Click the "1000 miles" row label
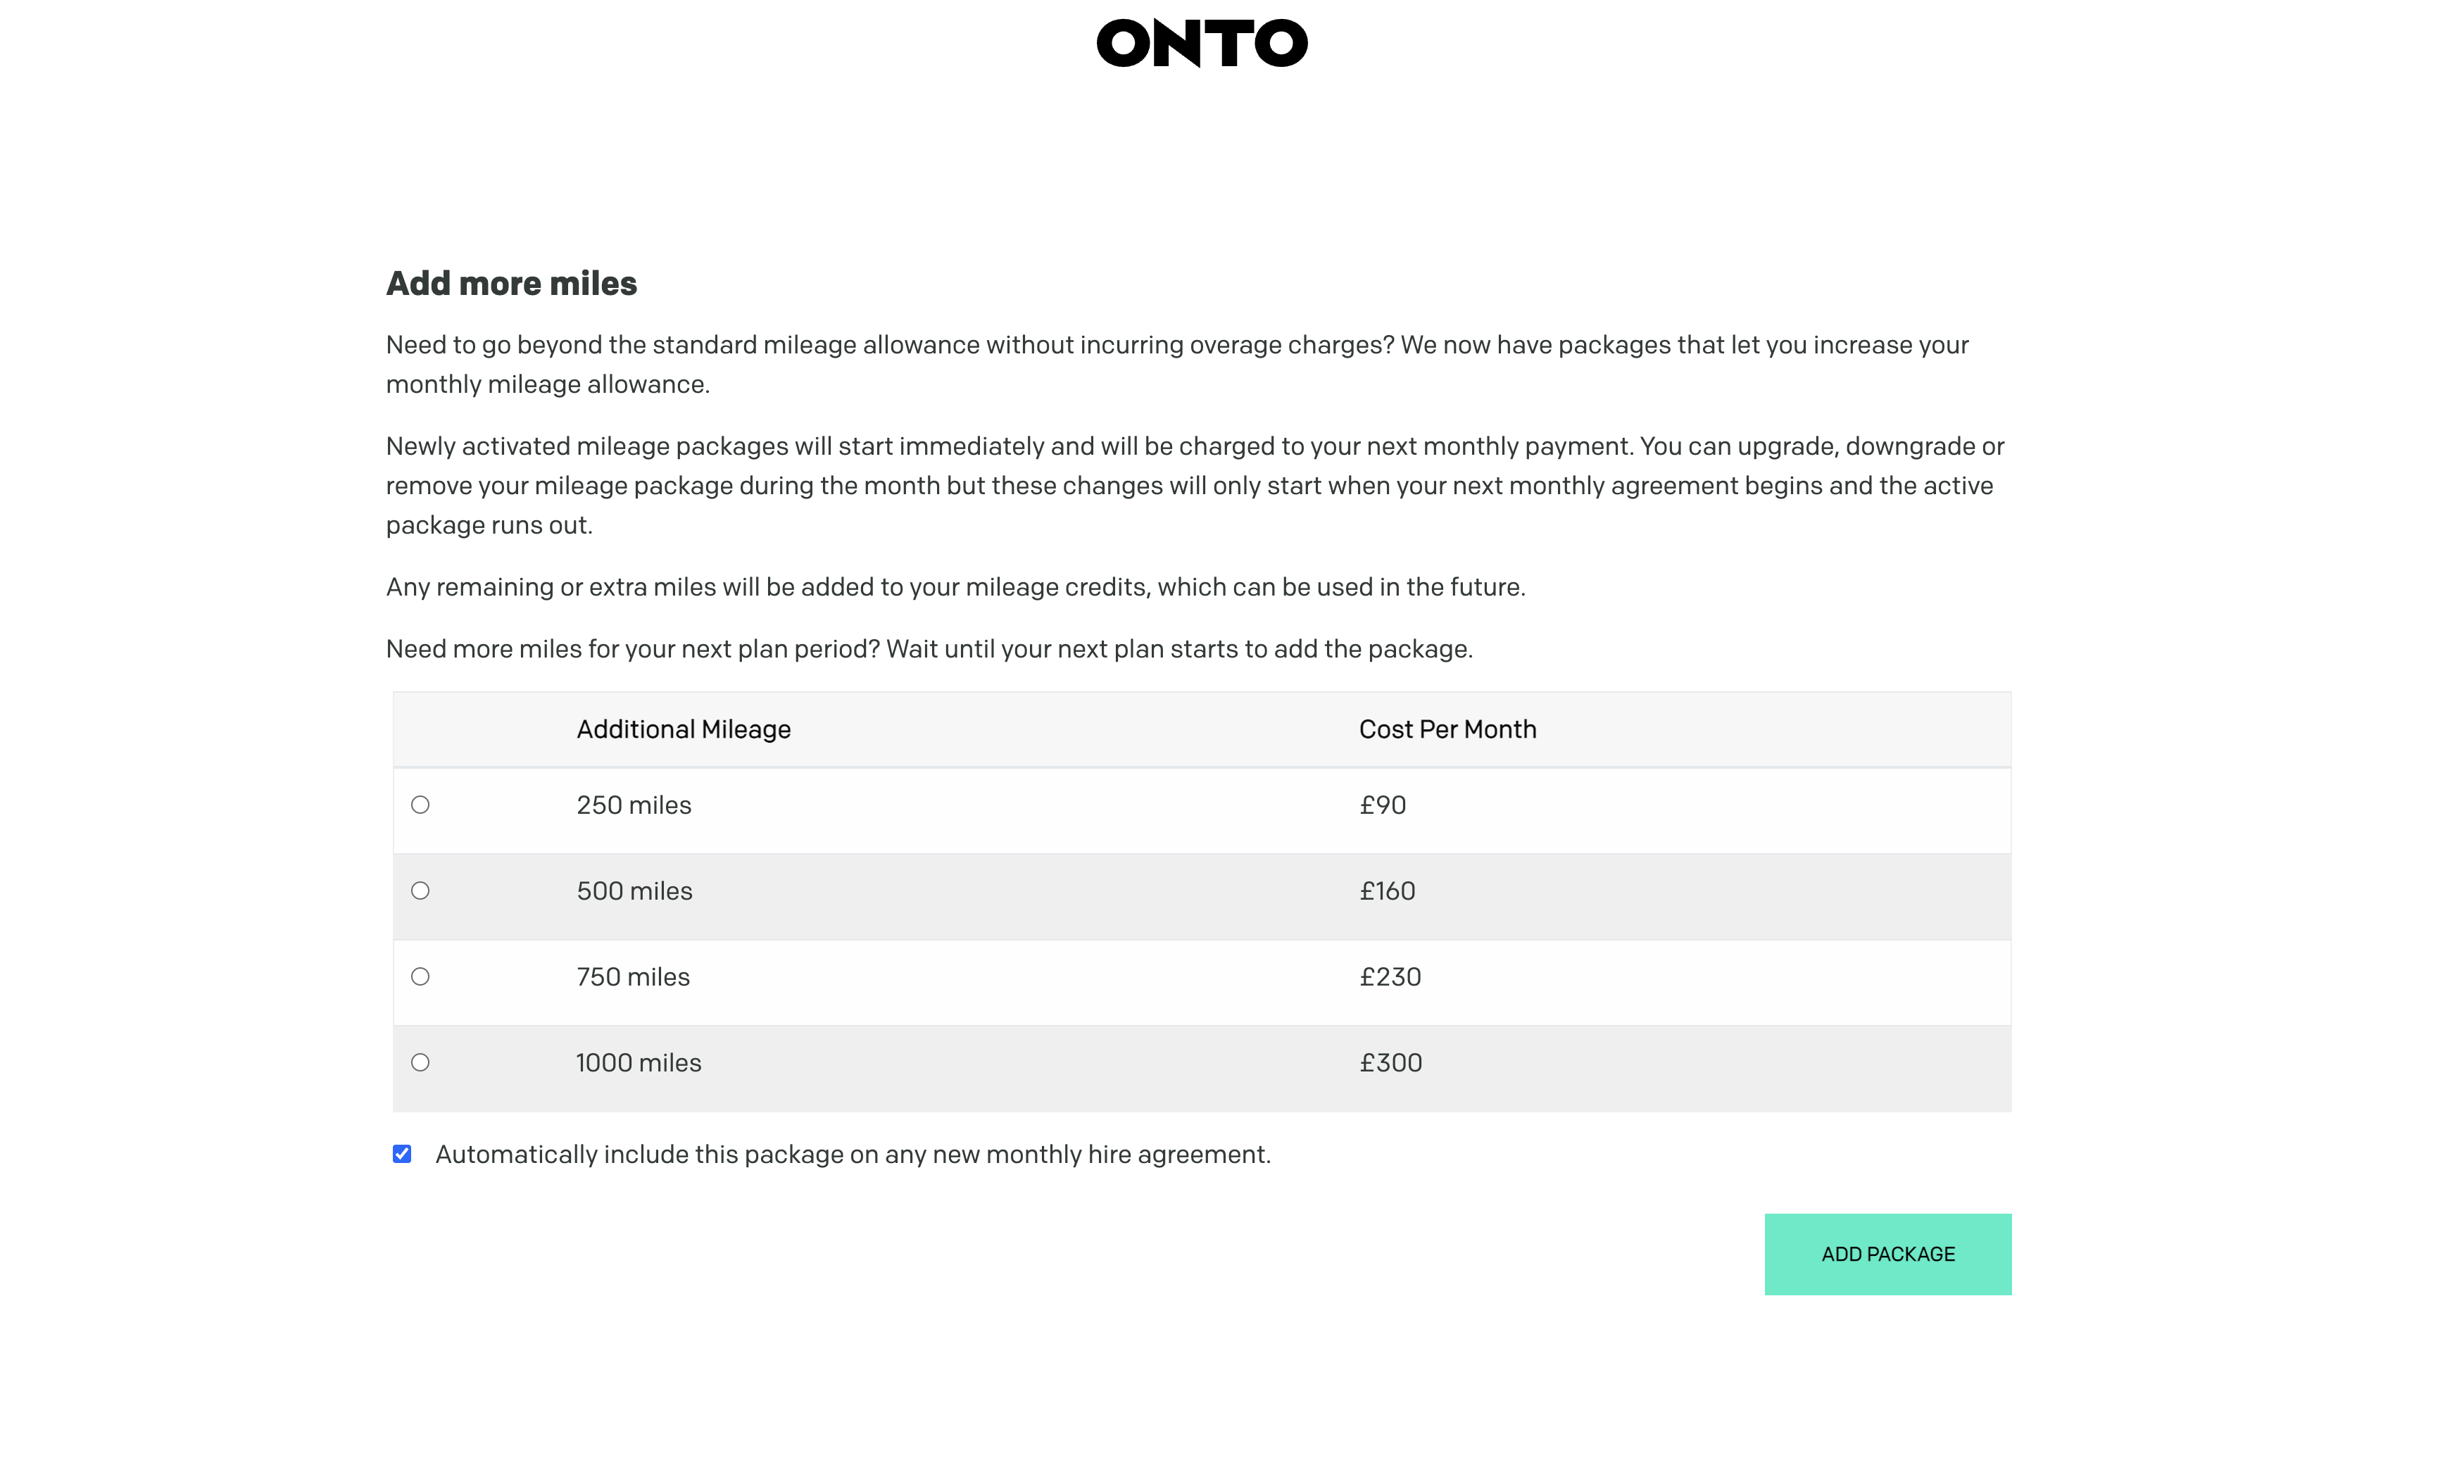Image resolution: width=2464 pixels, height=1484 pixels. tap(639, 1063)
